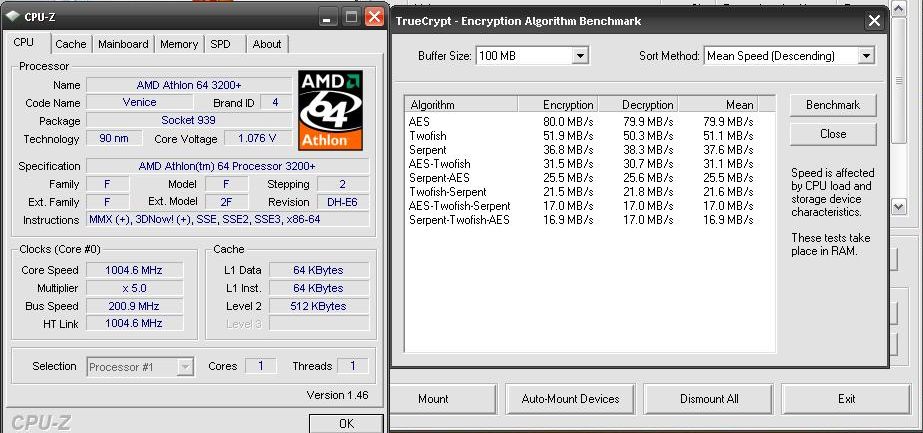Click the Level 2 cache value 512 KBytes

[318, 306]
